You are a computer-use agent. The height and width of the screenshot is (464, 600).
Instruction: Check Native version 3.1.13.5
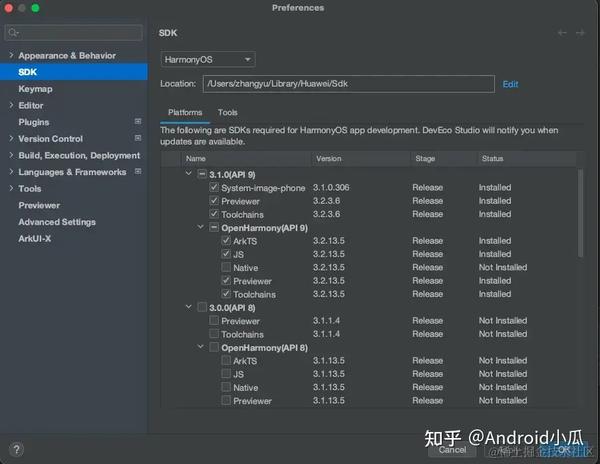point(226,387)
